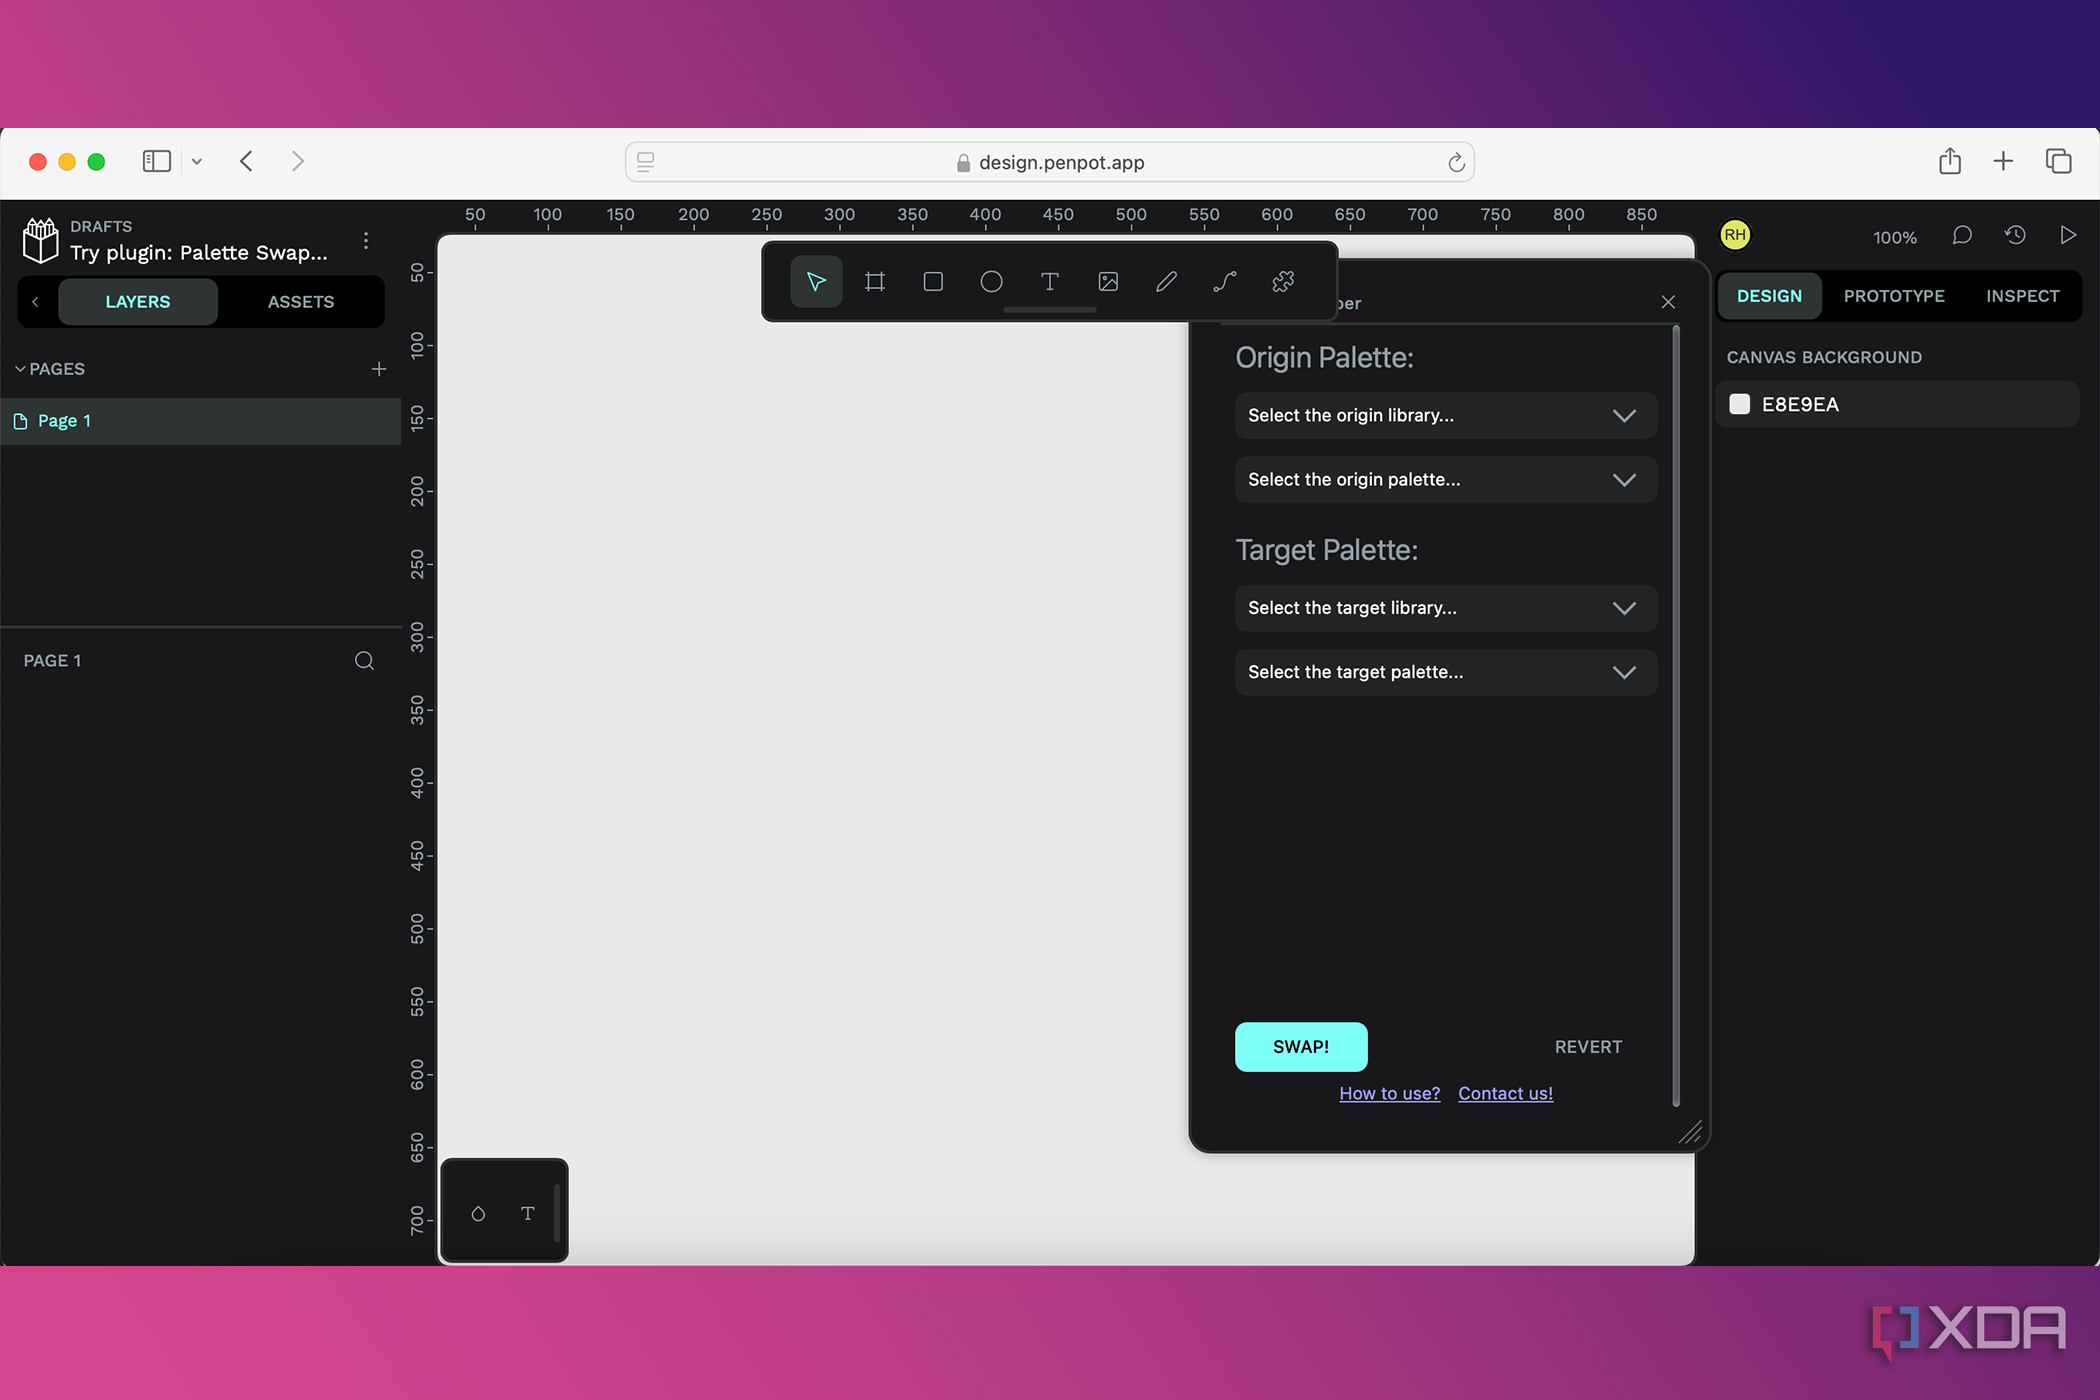This screenshot has height=1400, width=2100.
Task: Click the Safari address bar
Action: (x=1050, y=162)
